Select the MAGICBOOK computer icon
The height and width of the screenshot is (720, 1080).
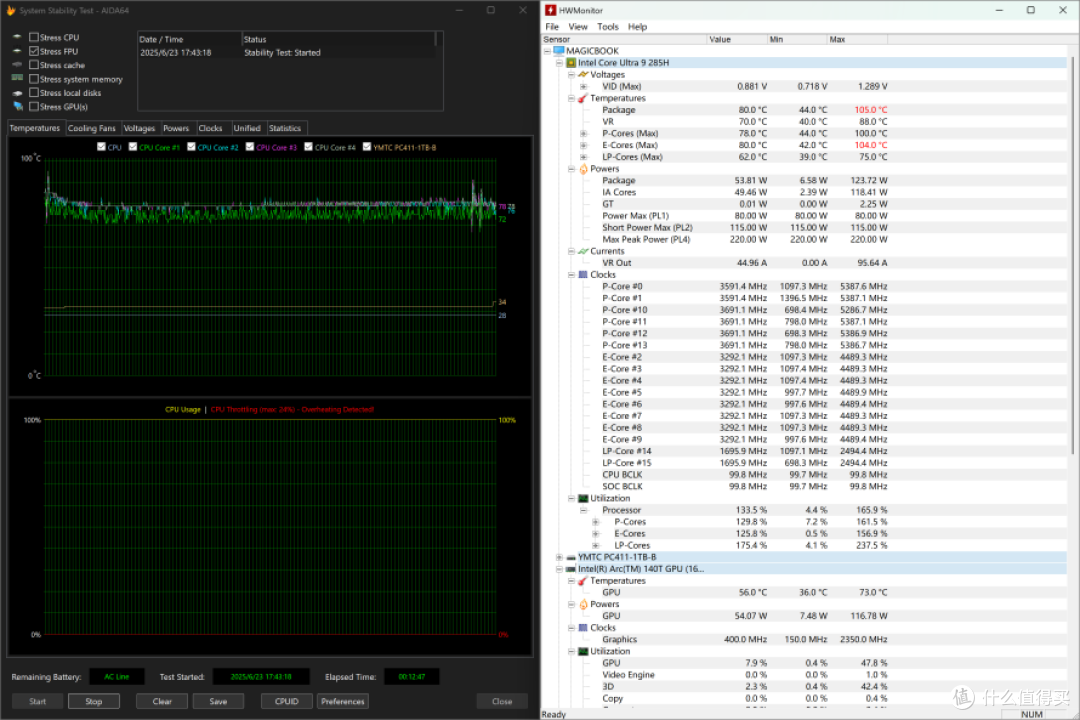pyautogui.click(x=559, y=51)
